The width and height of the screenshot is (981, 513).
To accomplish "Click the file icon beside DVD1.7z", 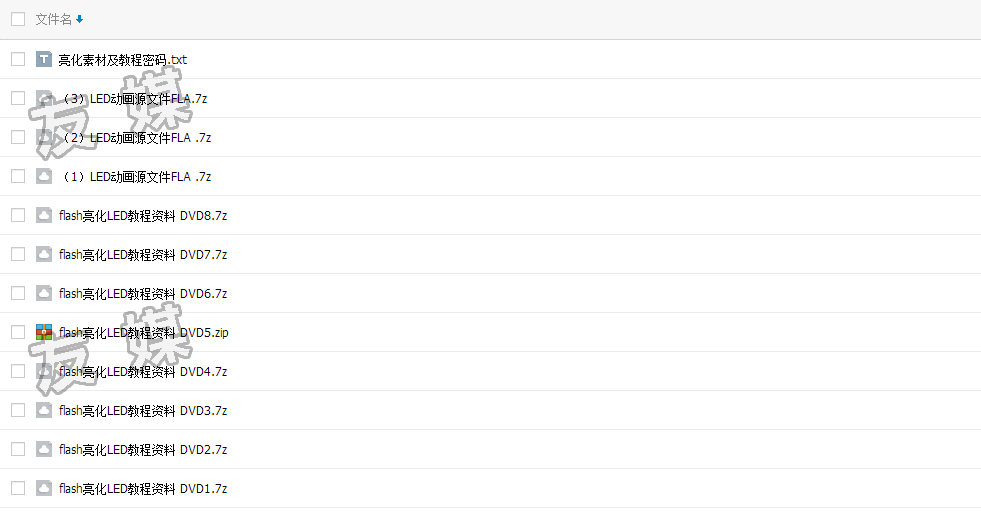I will 44,488.
